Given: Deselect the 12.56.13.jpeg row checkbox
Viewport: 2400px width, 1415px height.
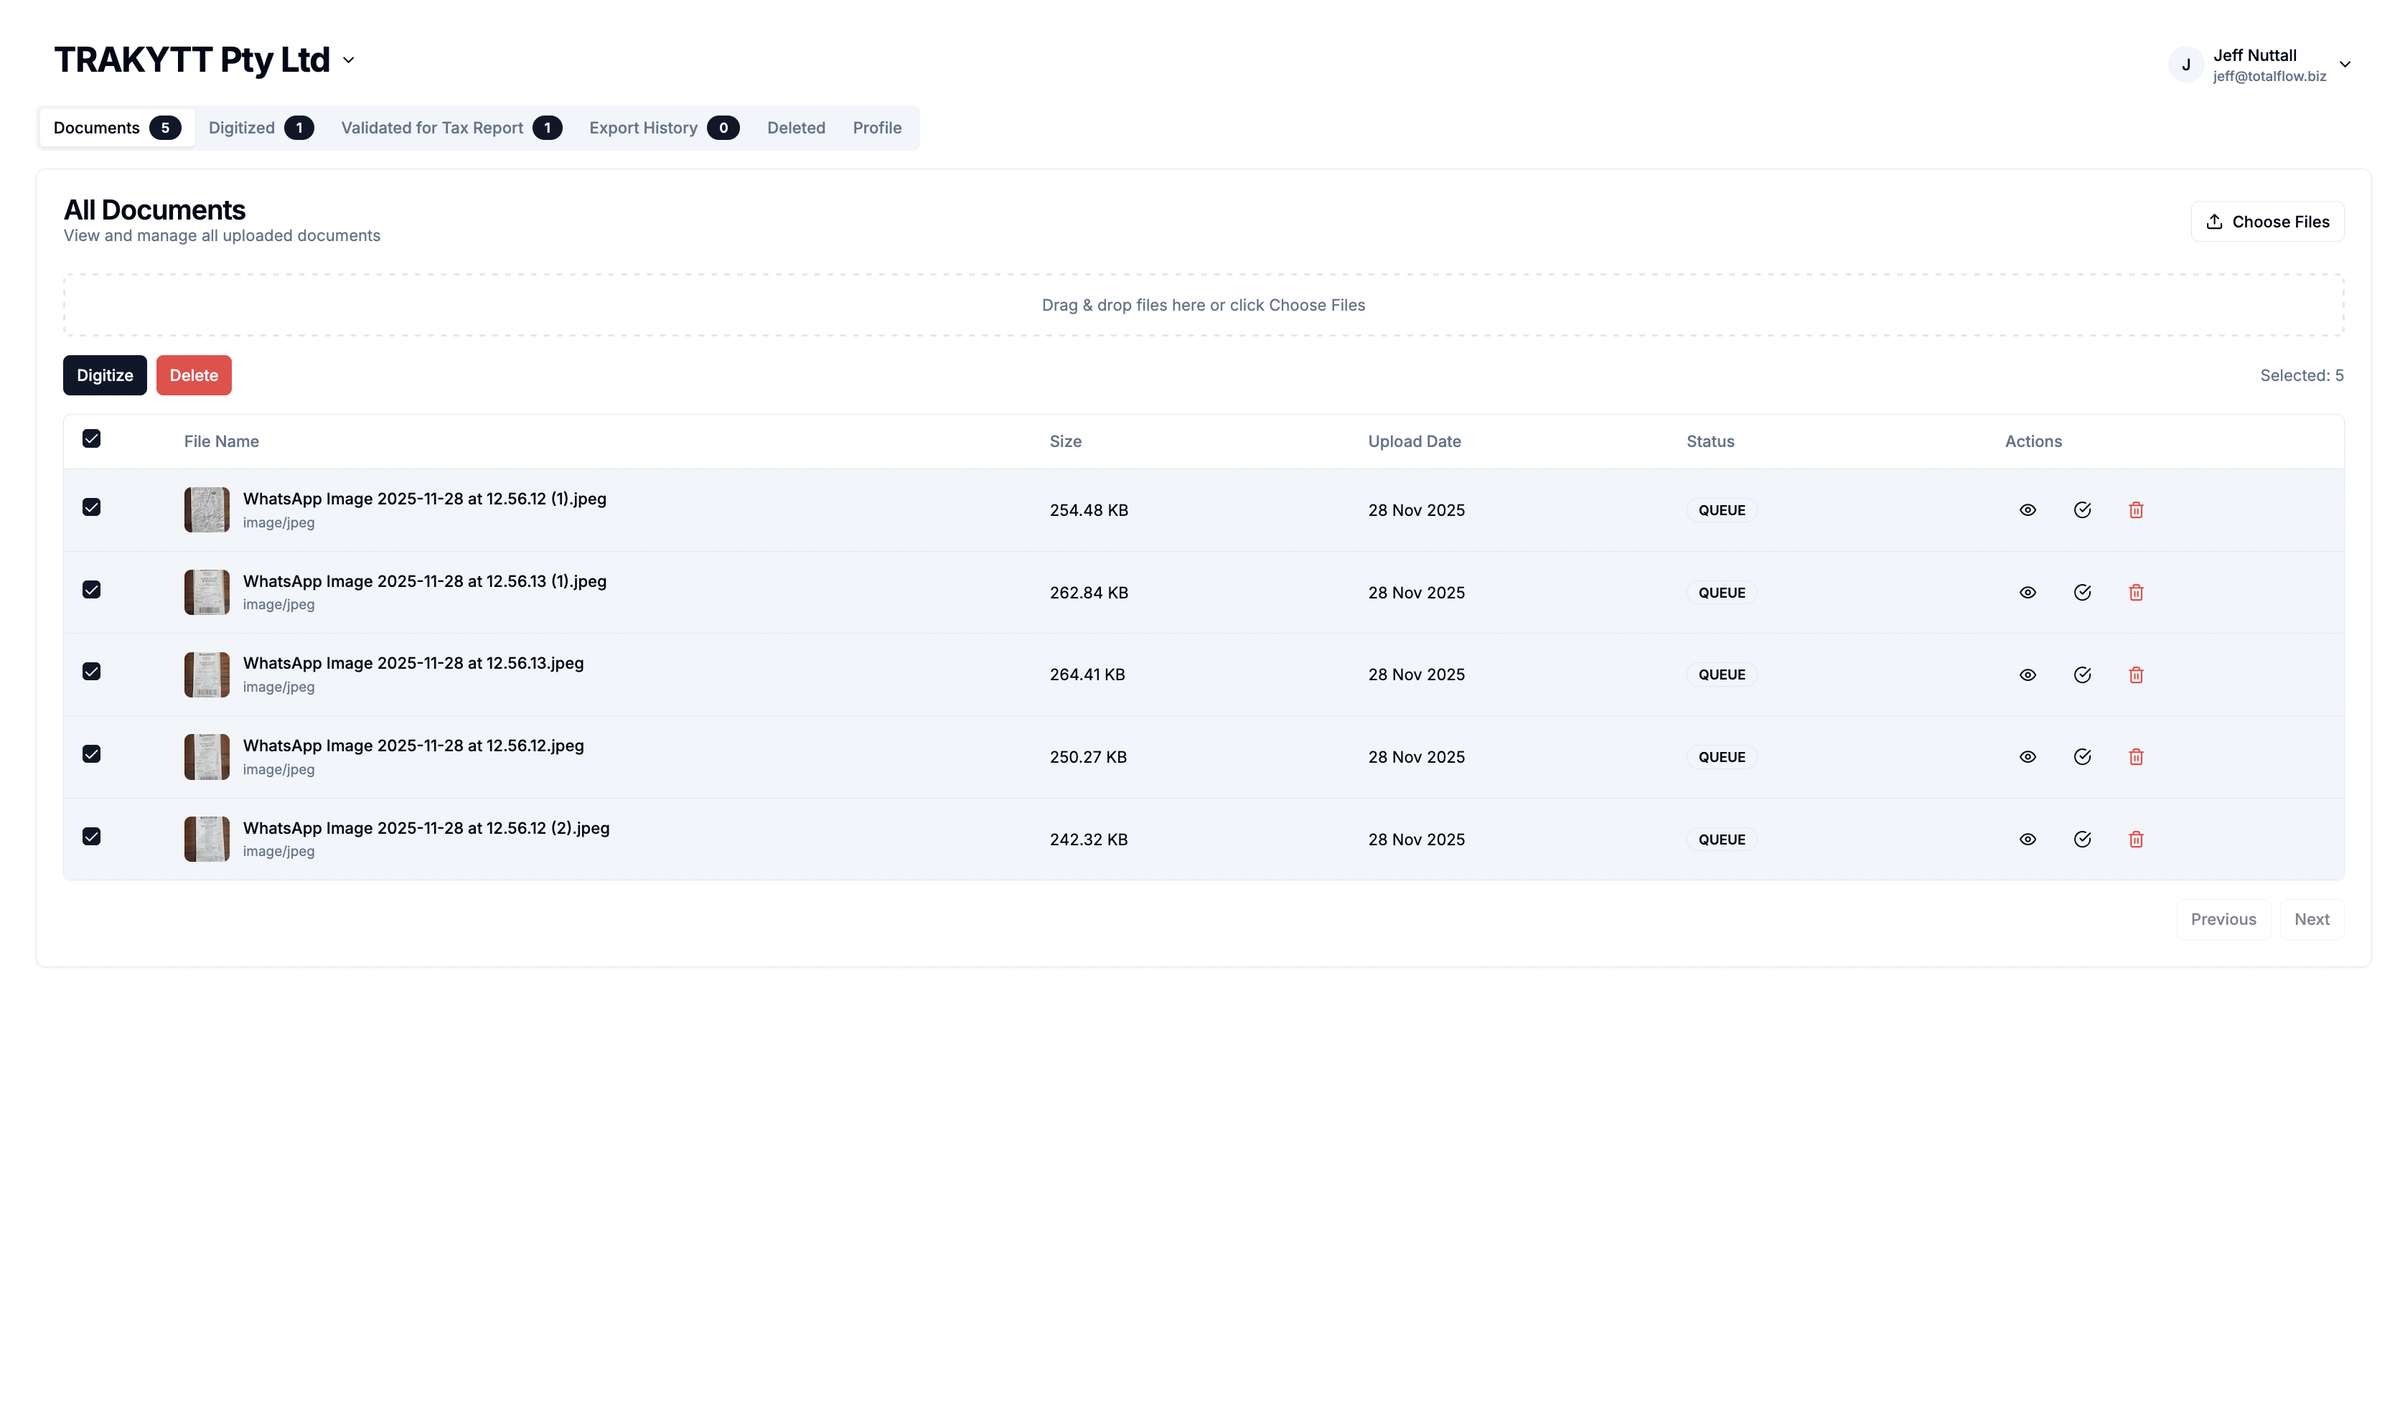Looking at the screenshot, I should pos(91,672).
